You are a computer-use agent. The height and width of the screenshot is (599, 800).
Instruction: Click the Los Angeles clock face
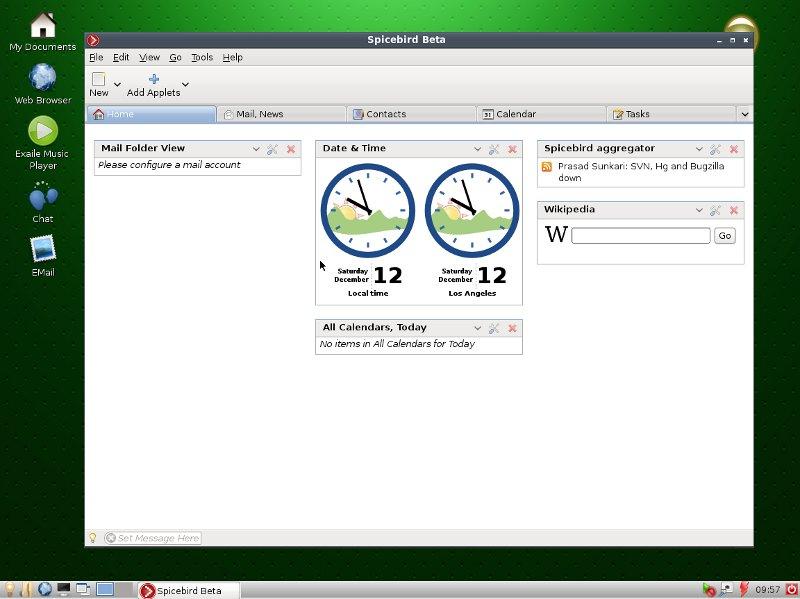click(x=472, y=210)
